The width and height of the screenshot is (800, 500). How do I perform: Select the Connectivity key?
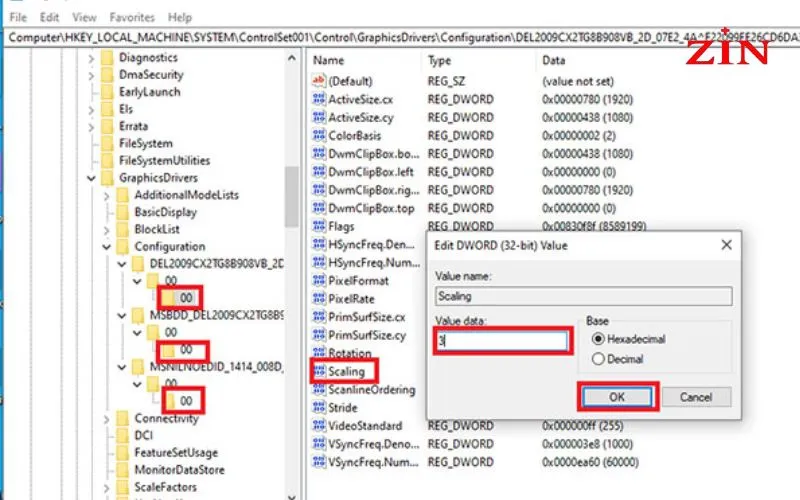[166, 418]
